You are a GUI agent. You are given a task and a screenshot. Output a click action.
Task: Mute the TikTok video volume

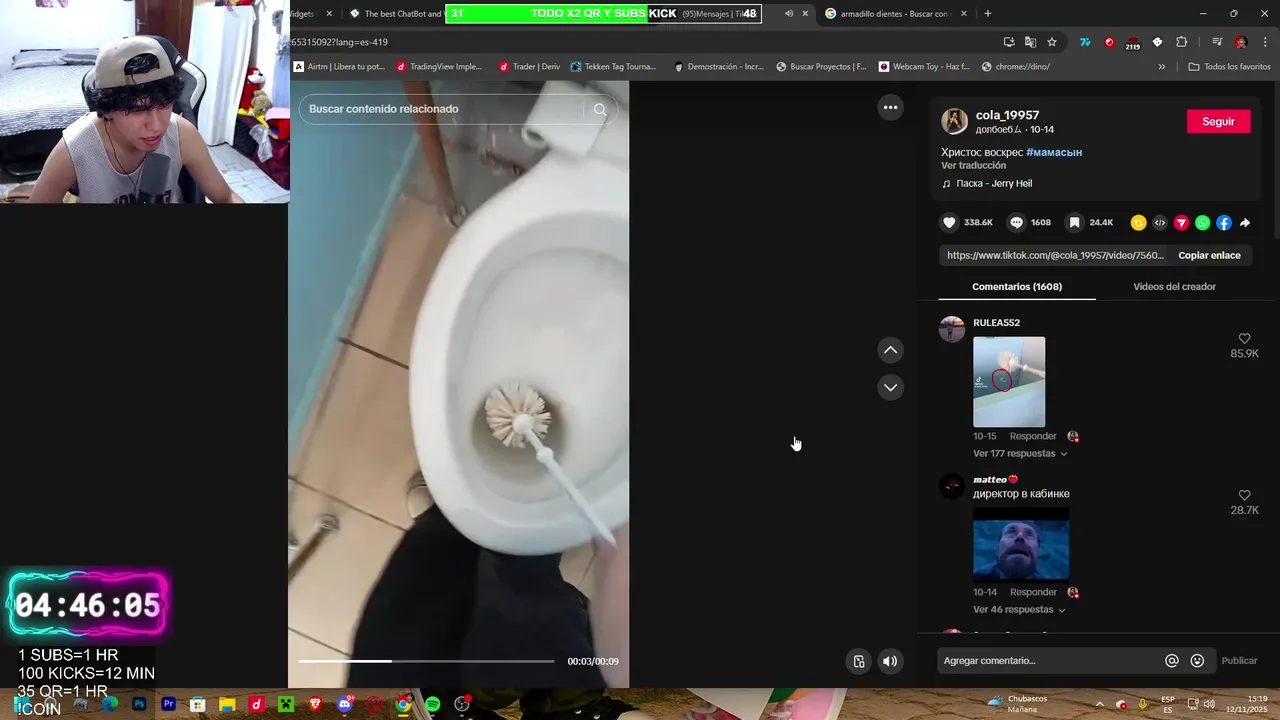[x=890, y=661]
